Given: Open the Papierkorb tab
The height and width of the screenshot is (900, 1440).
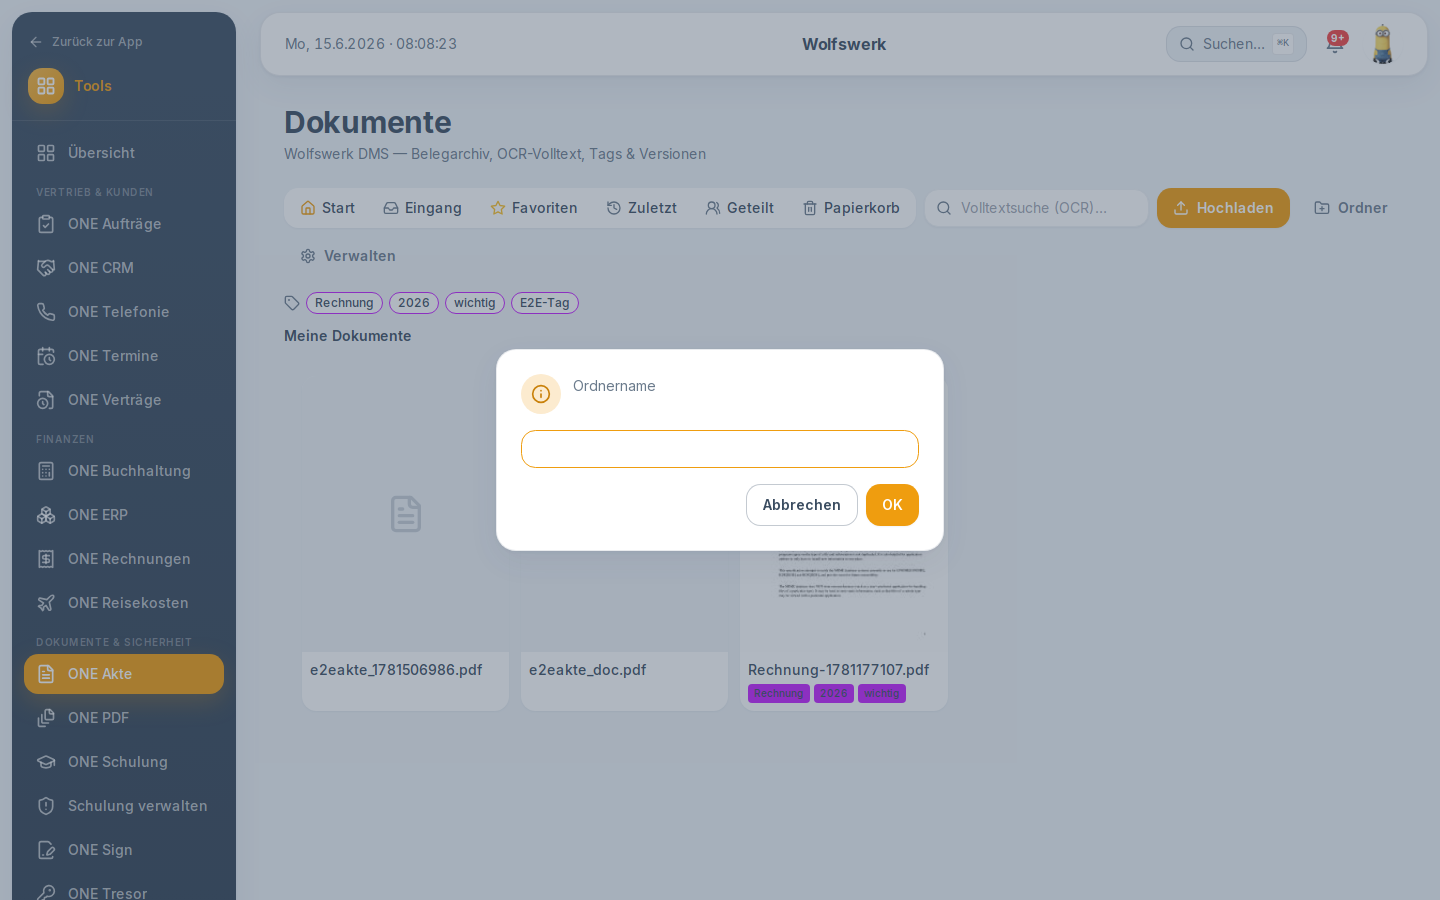Looking at the screenshot, I should tap(851, 208).
